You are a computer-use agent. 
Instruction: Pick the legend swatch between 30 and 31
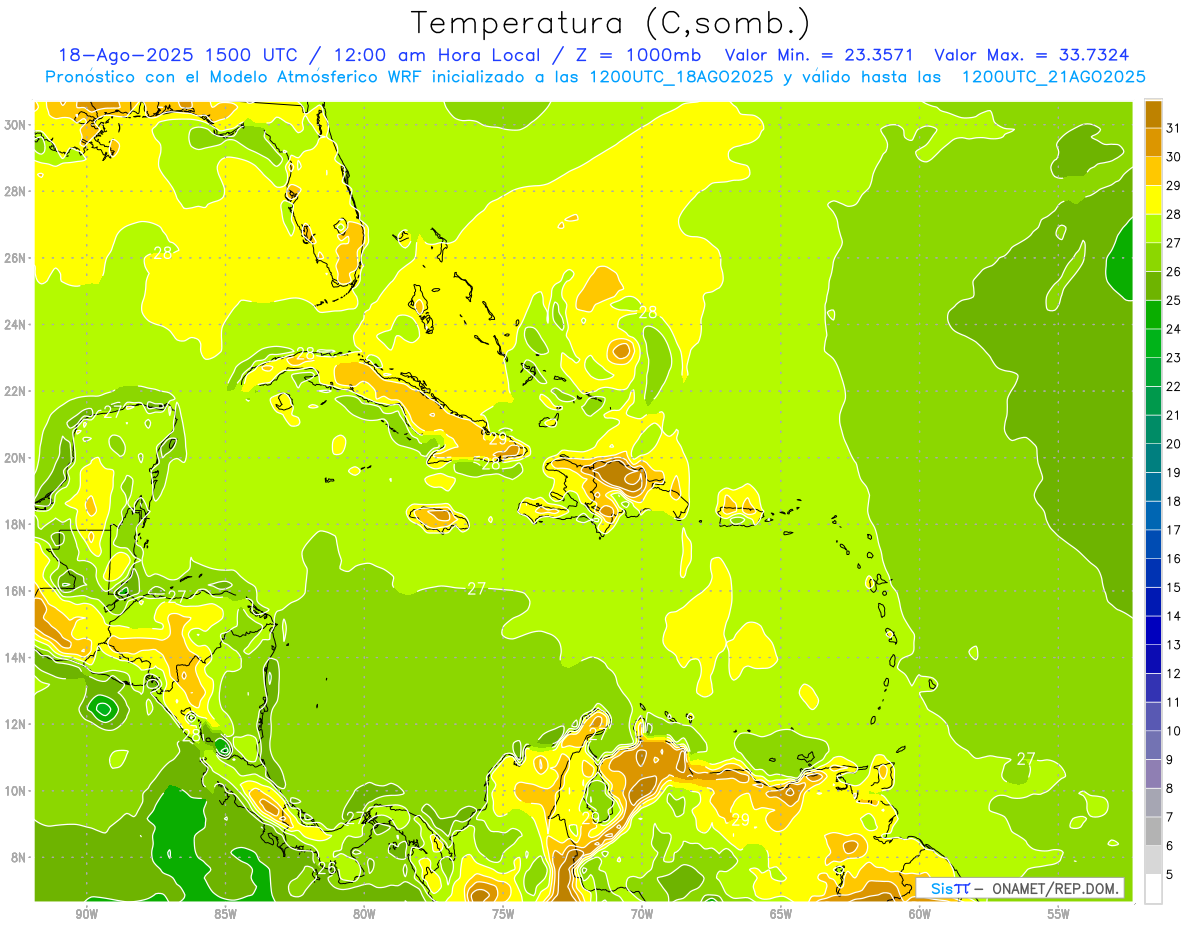(1153, 142)
